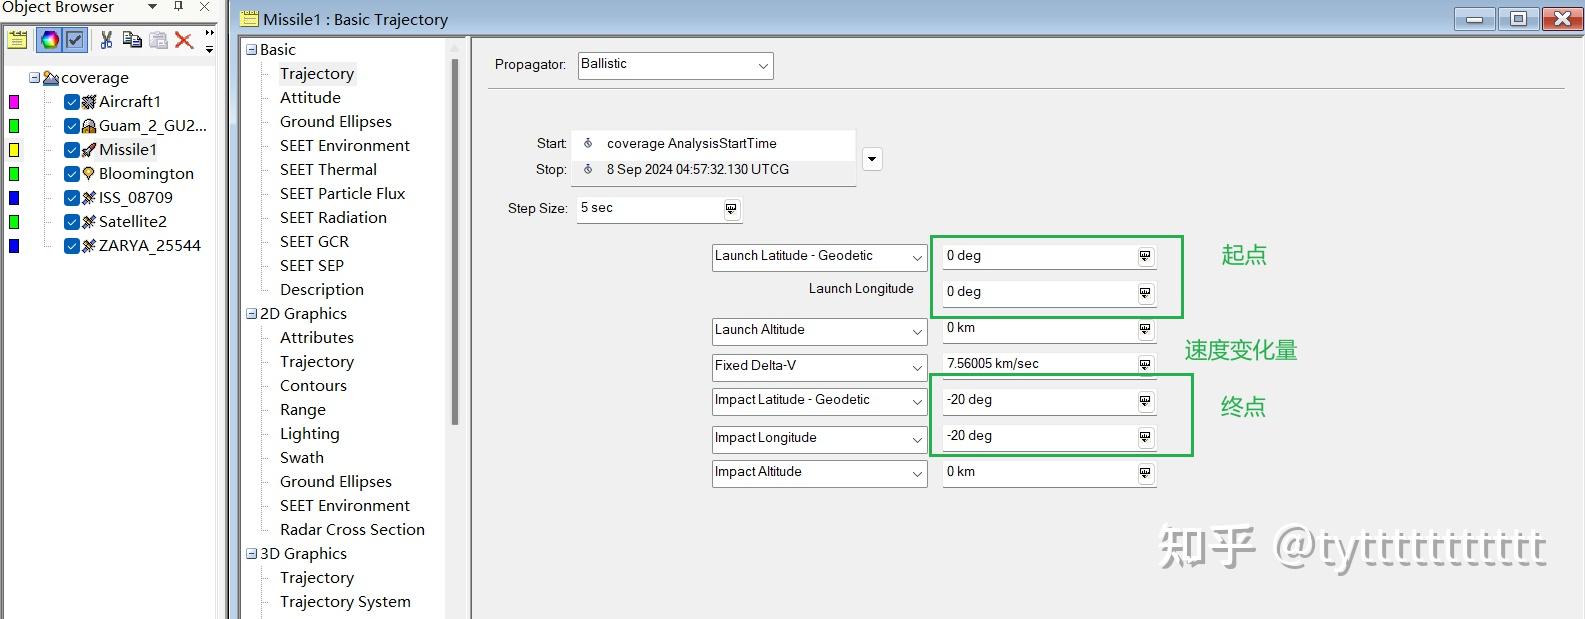
Task: Open Step Size unit converter icon
Action: click(731, 209)
